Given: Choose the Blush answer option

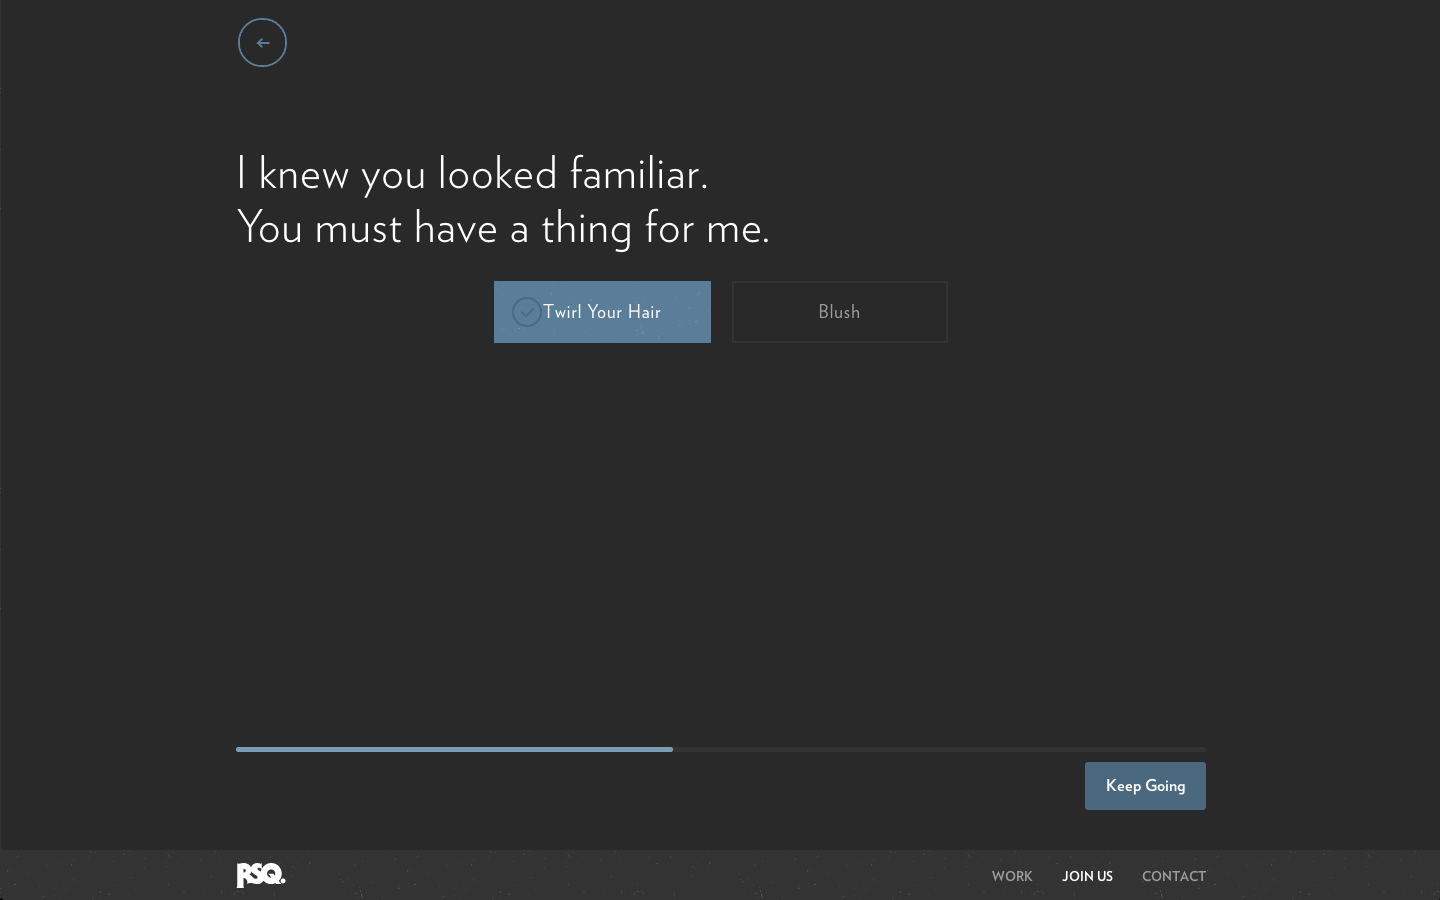Looking at the screenshot, I should pyautogui.click(x=839, y=312).
